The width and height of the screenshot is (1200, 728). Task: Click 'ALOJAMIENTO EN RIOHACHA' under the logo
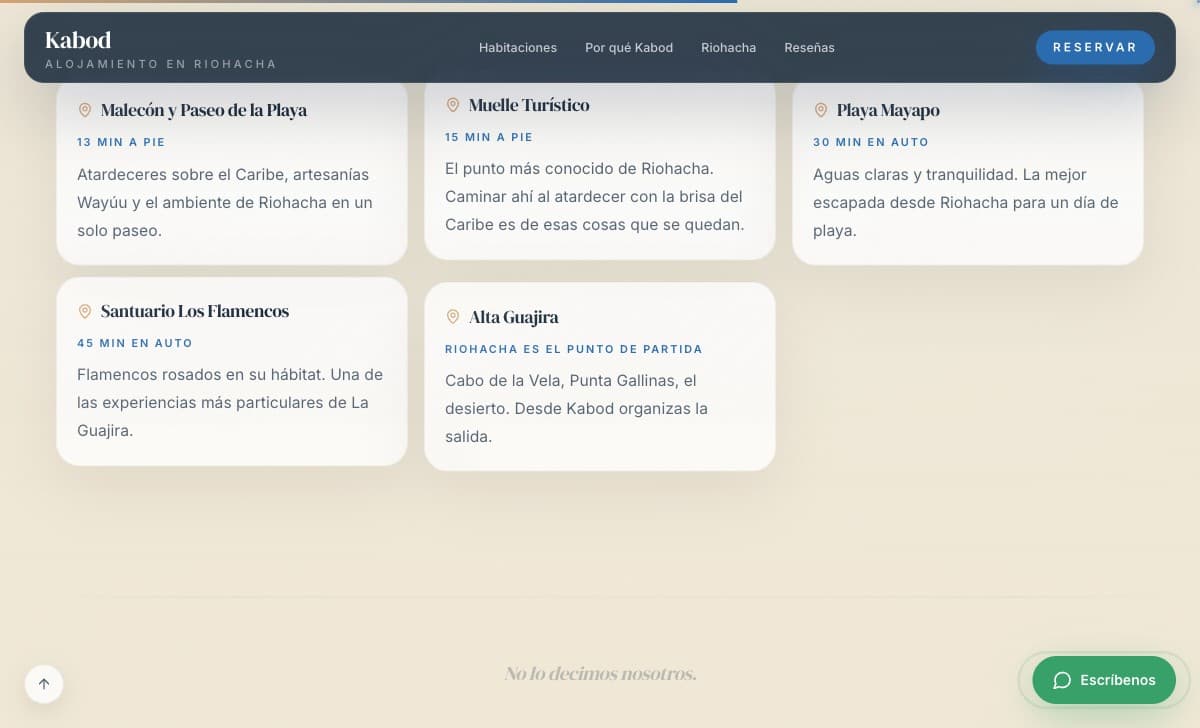click(x=161, y=63)
